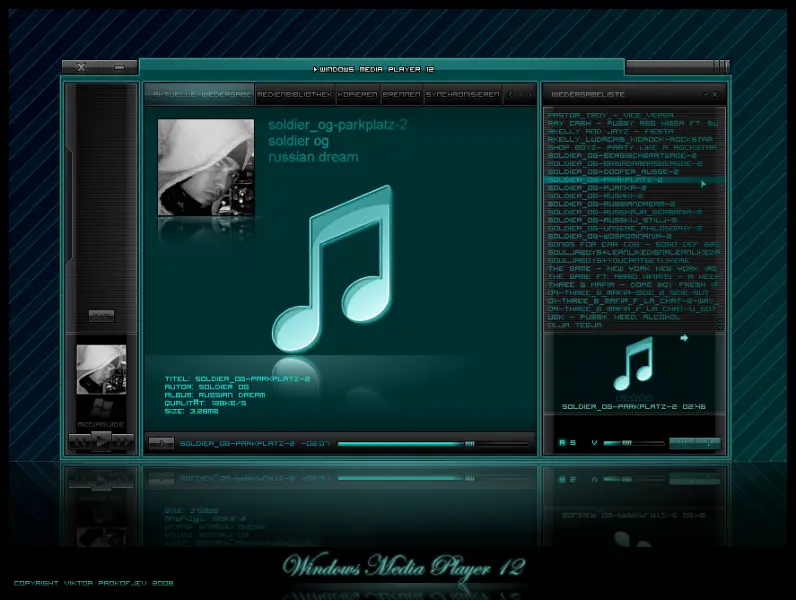Switch to the Synchronisieren tab
796x600 pixels.
pos(462,94)
